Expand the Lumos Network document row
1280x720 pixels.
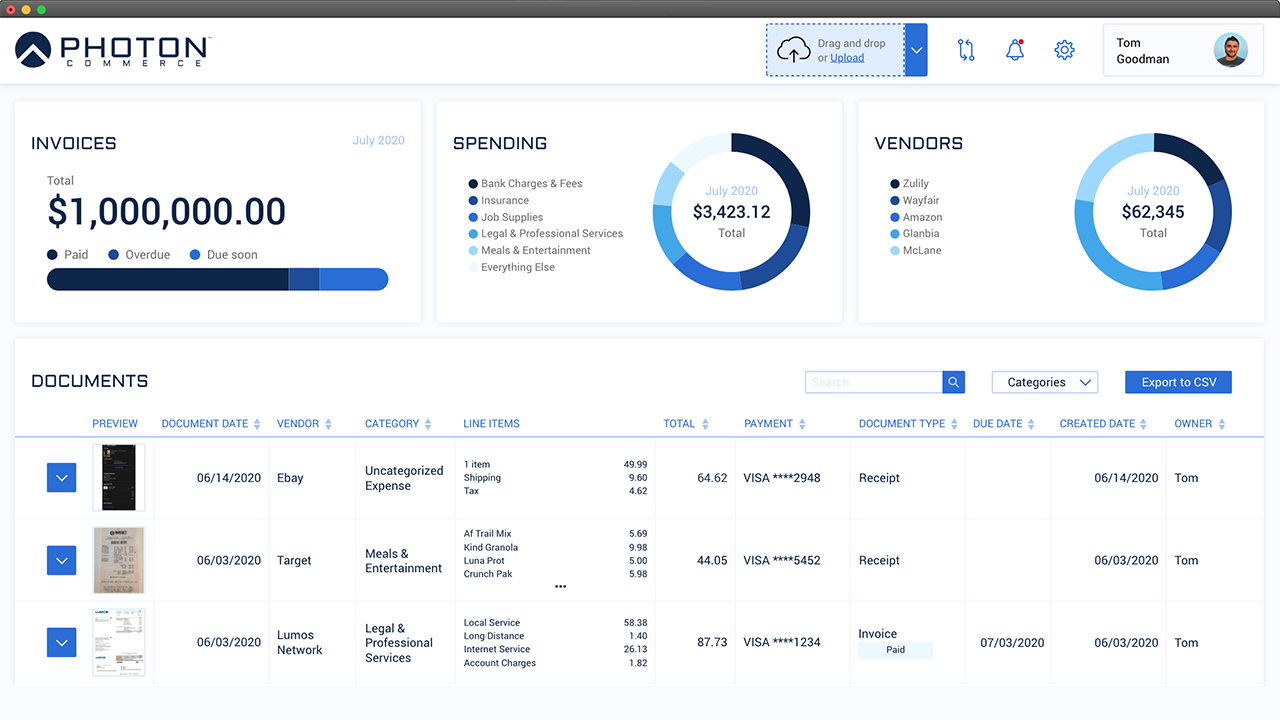62,642
